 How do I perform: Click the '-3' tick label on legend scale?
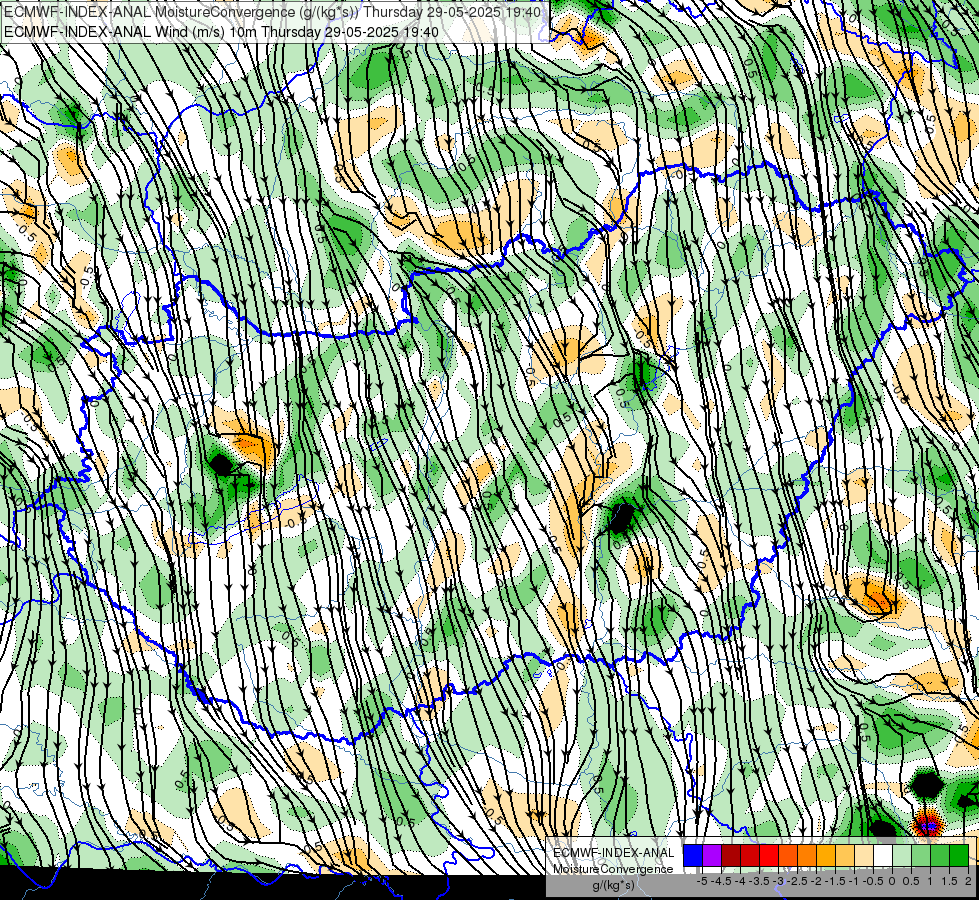pos(779,881)
